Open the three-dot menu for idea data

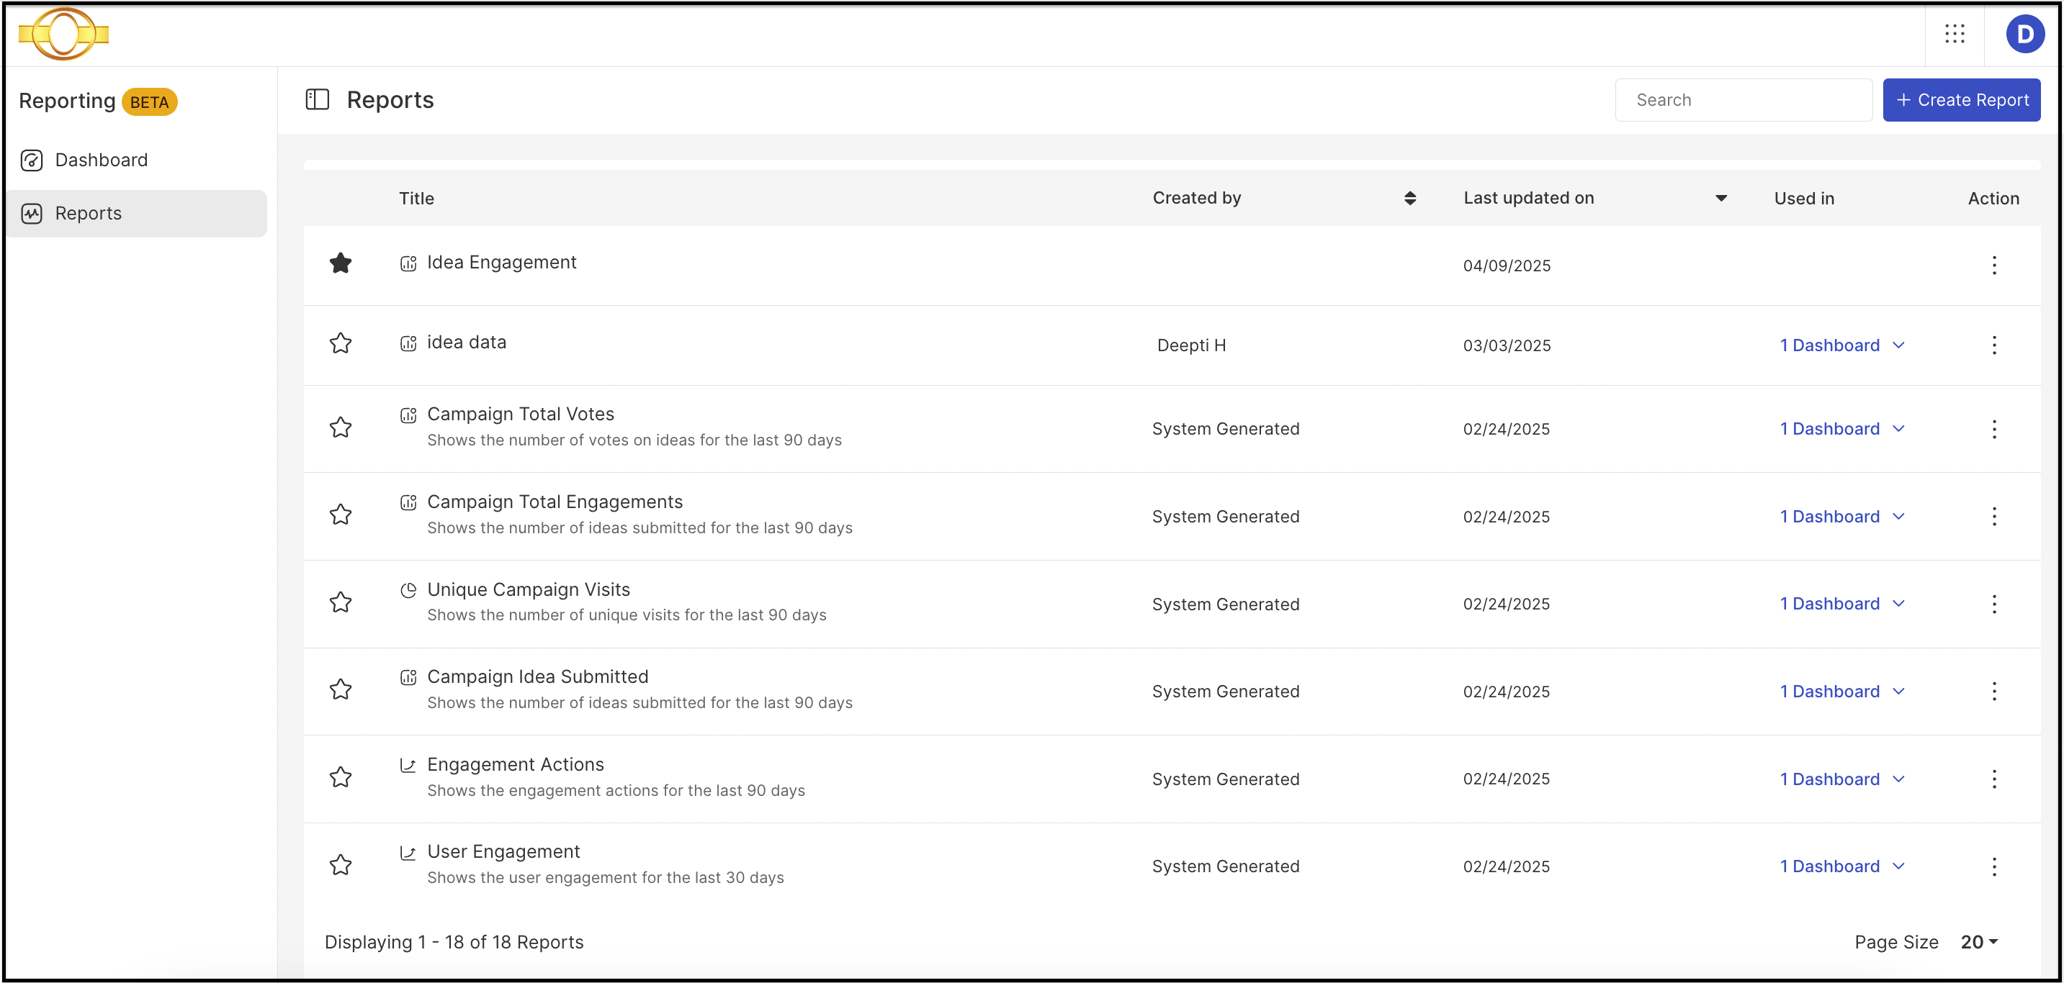1994,345
